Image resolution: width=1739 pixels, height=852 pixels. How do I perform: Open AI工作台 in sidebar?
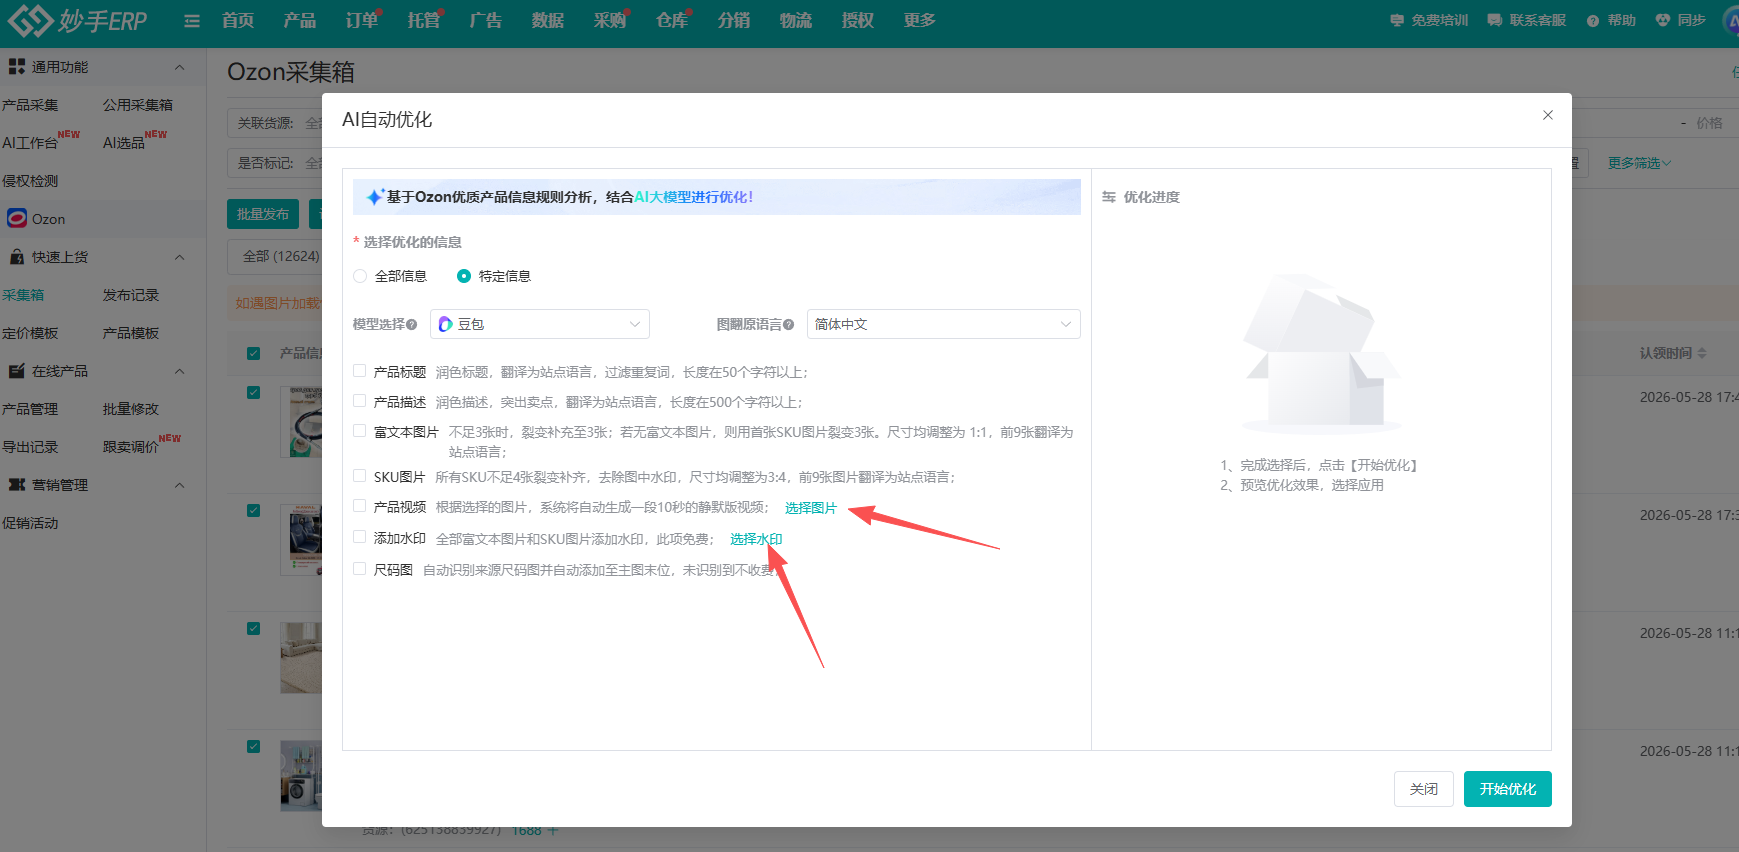30,143
